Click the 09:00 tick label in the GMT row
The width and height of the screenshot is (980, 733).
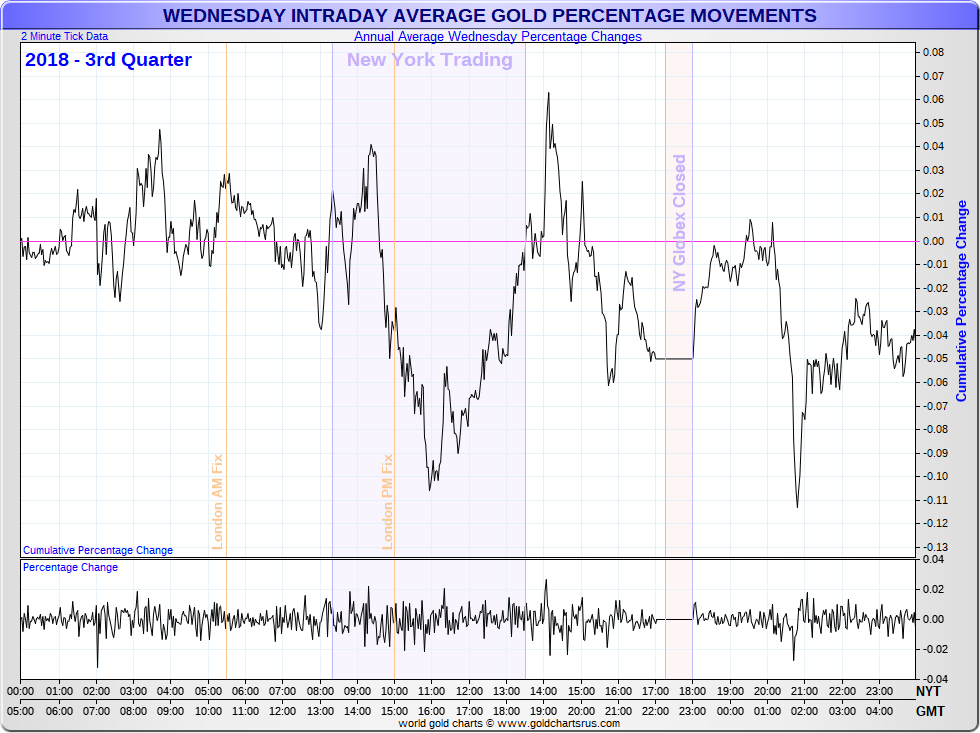click(x=170, y=711)
